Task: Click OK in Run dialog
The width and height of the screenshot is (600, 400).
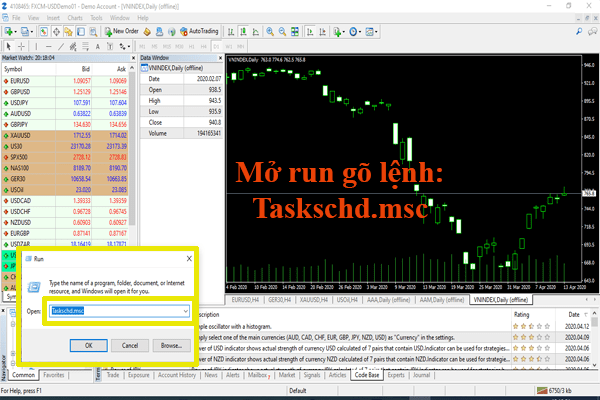Action: [88, 345]
